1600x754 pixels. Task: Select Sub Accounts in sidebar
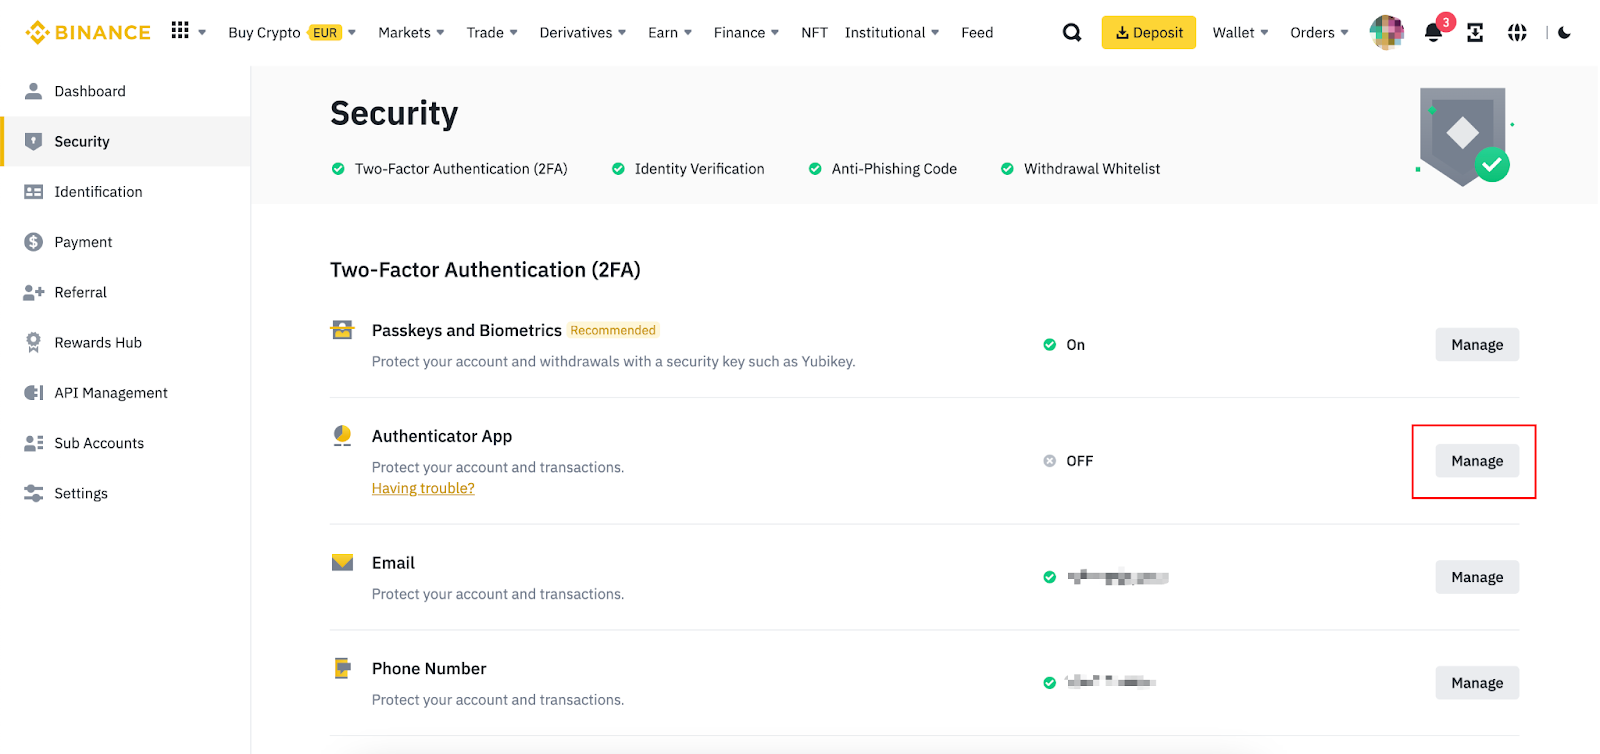pyautogui.click(x=99, y=443)
